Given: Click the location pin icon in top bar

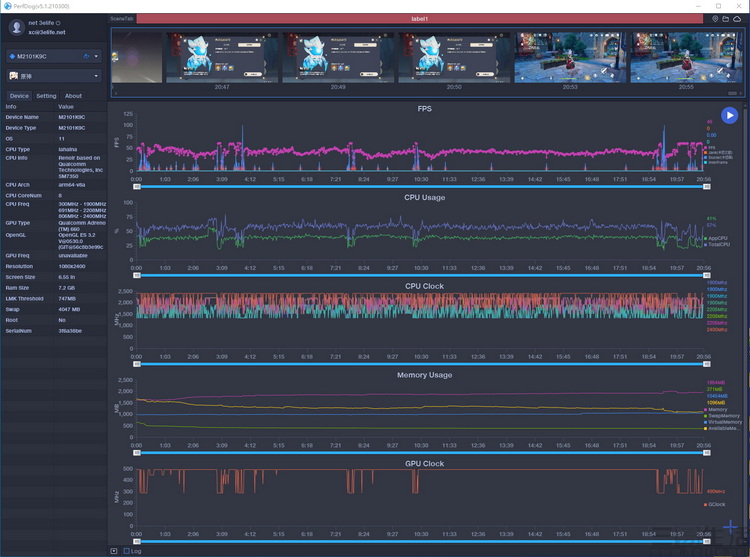Looking at the screenshot, I should pyautogui.click(x=715, y=19).
